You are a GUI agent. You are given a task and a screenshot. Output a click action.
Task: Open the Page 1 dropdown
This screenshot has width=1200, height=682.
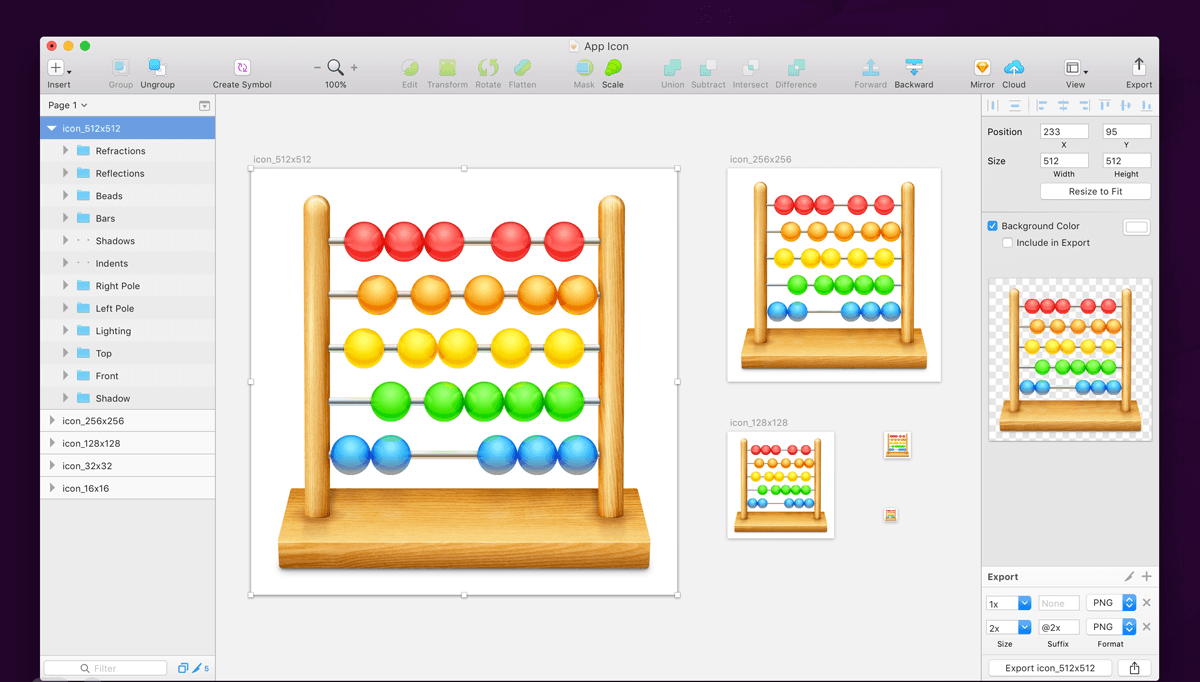pos(68,105)
